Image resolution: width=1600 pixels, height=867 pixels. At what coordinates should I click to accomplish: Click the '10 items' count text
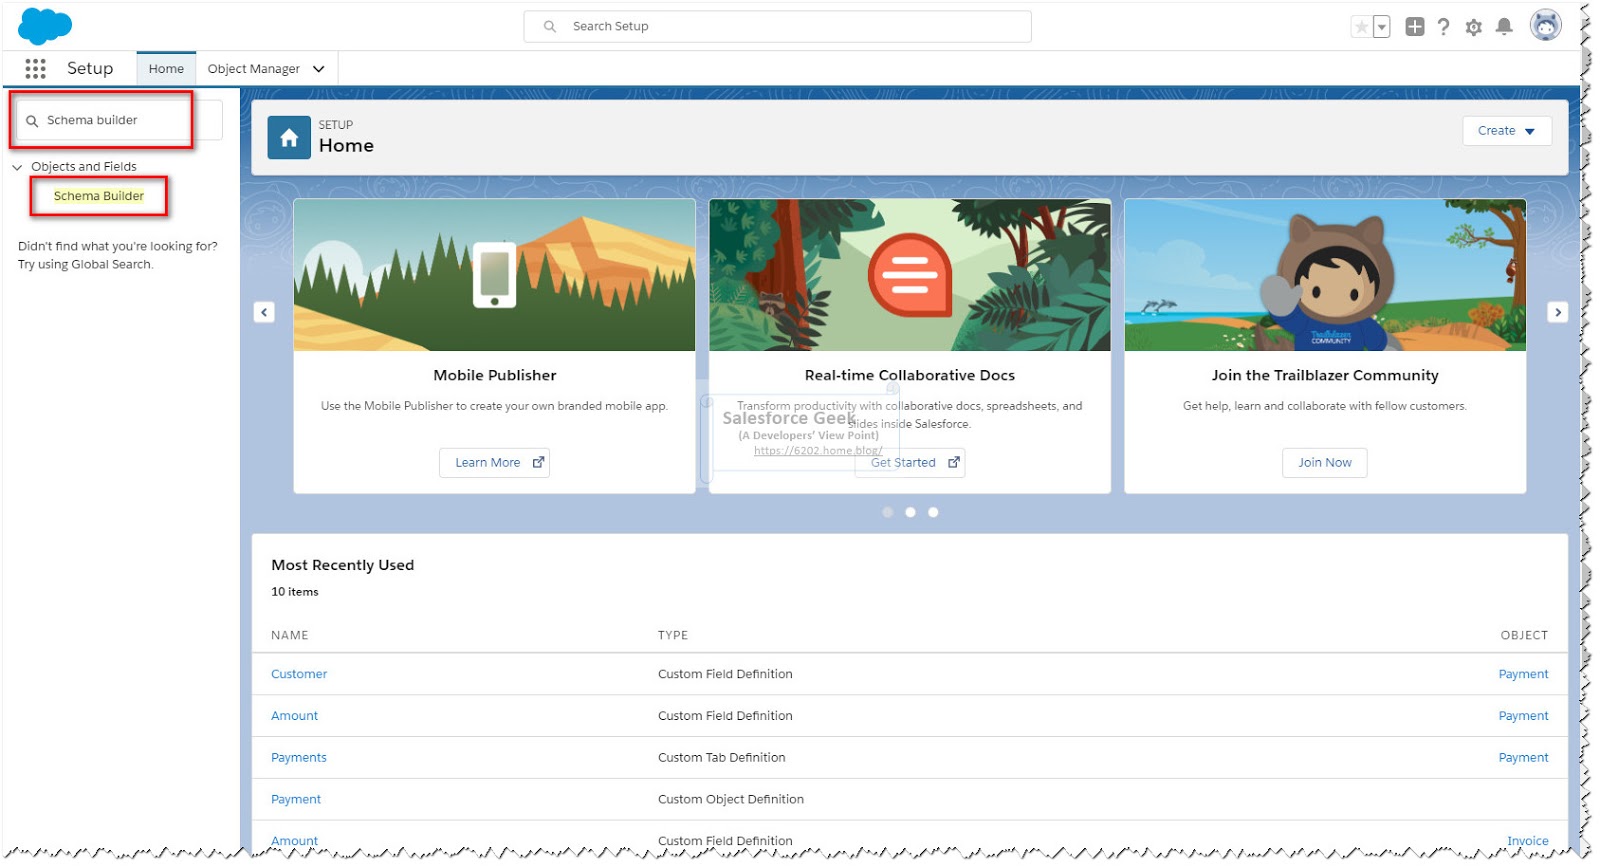295,592
